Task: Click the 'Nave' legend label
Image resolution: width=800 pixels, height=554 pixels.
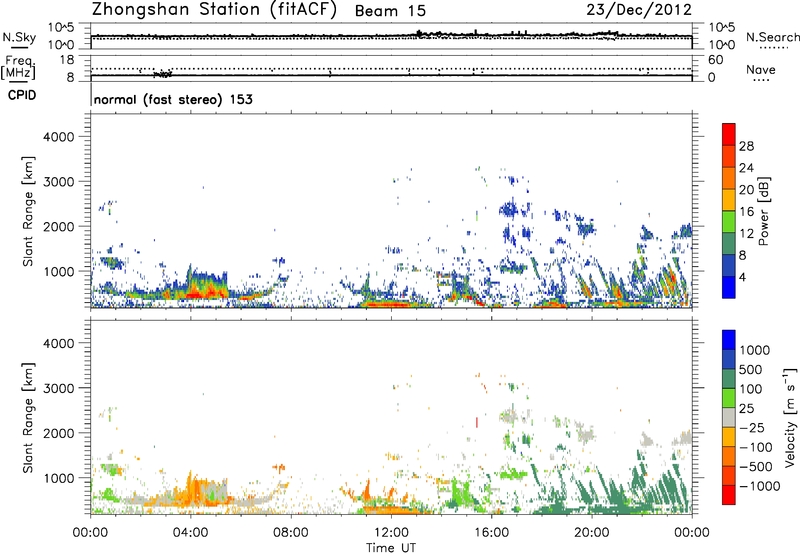Action: click(x=761, y=69)
